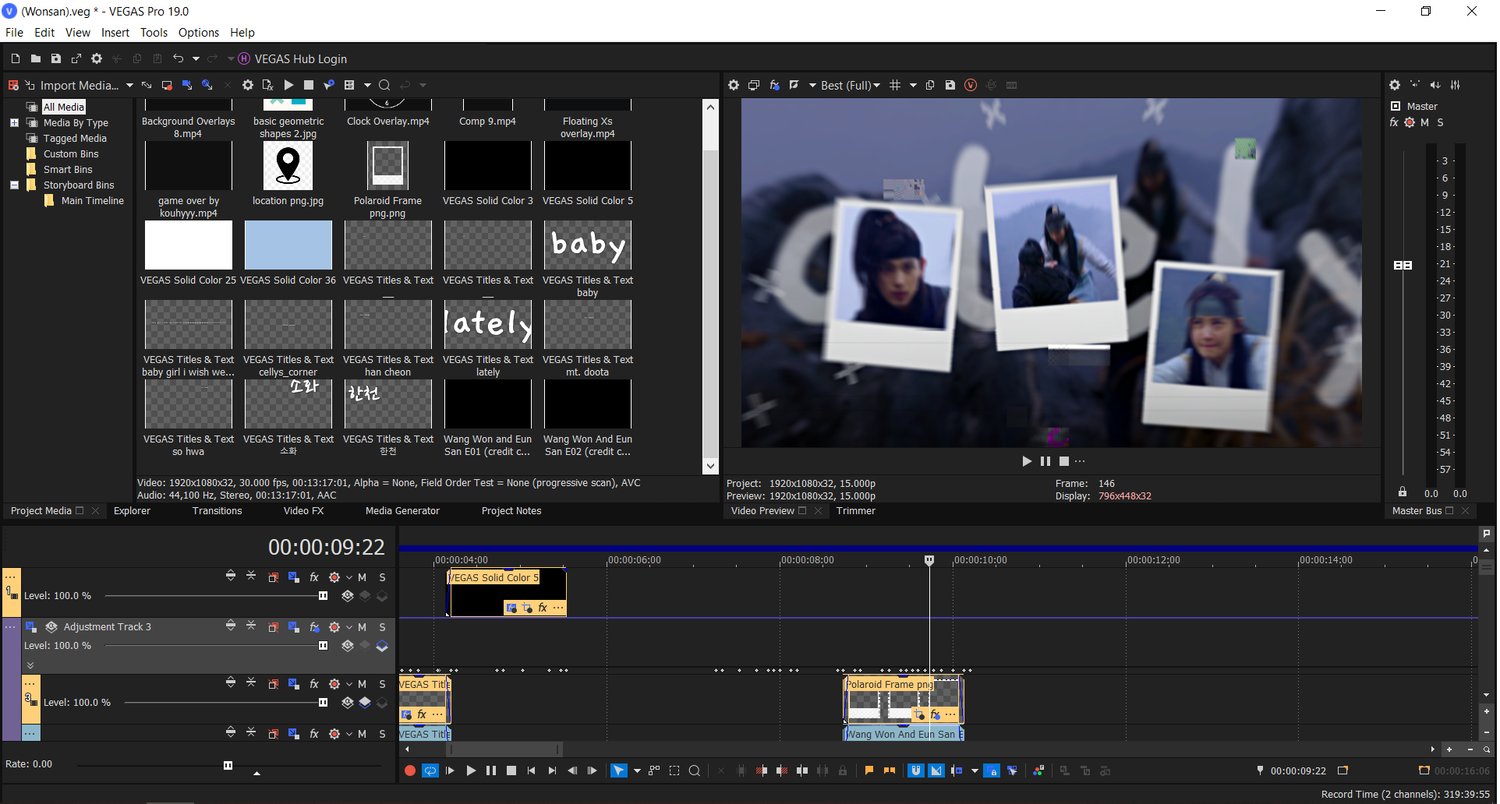The height and width of the screenshot is (804, 1500).
Task: Click the timeline Record button
Action: [x=410, y=771]
